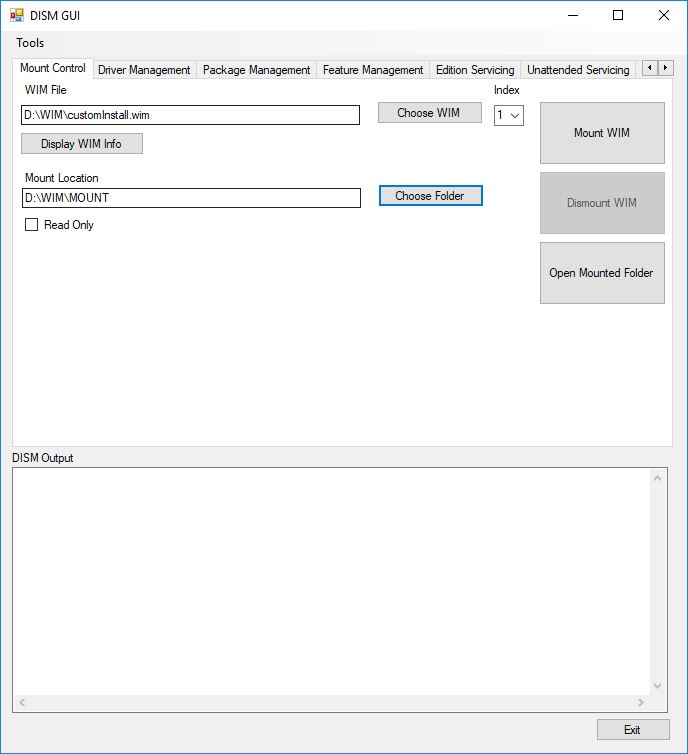Click the WIM File path field
This screenshot has width=688, height=754.
pyautogui.click(x=190, y=115)
